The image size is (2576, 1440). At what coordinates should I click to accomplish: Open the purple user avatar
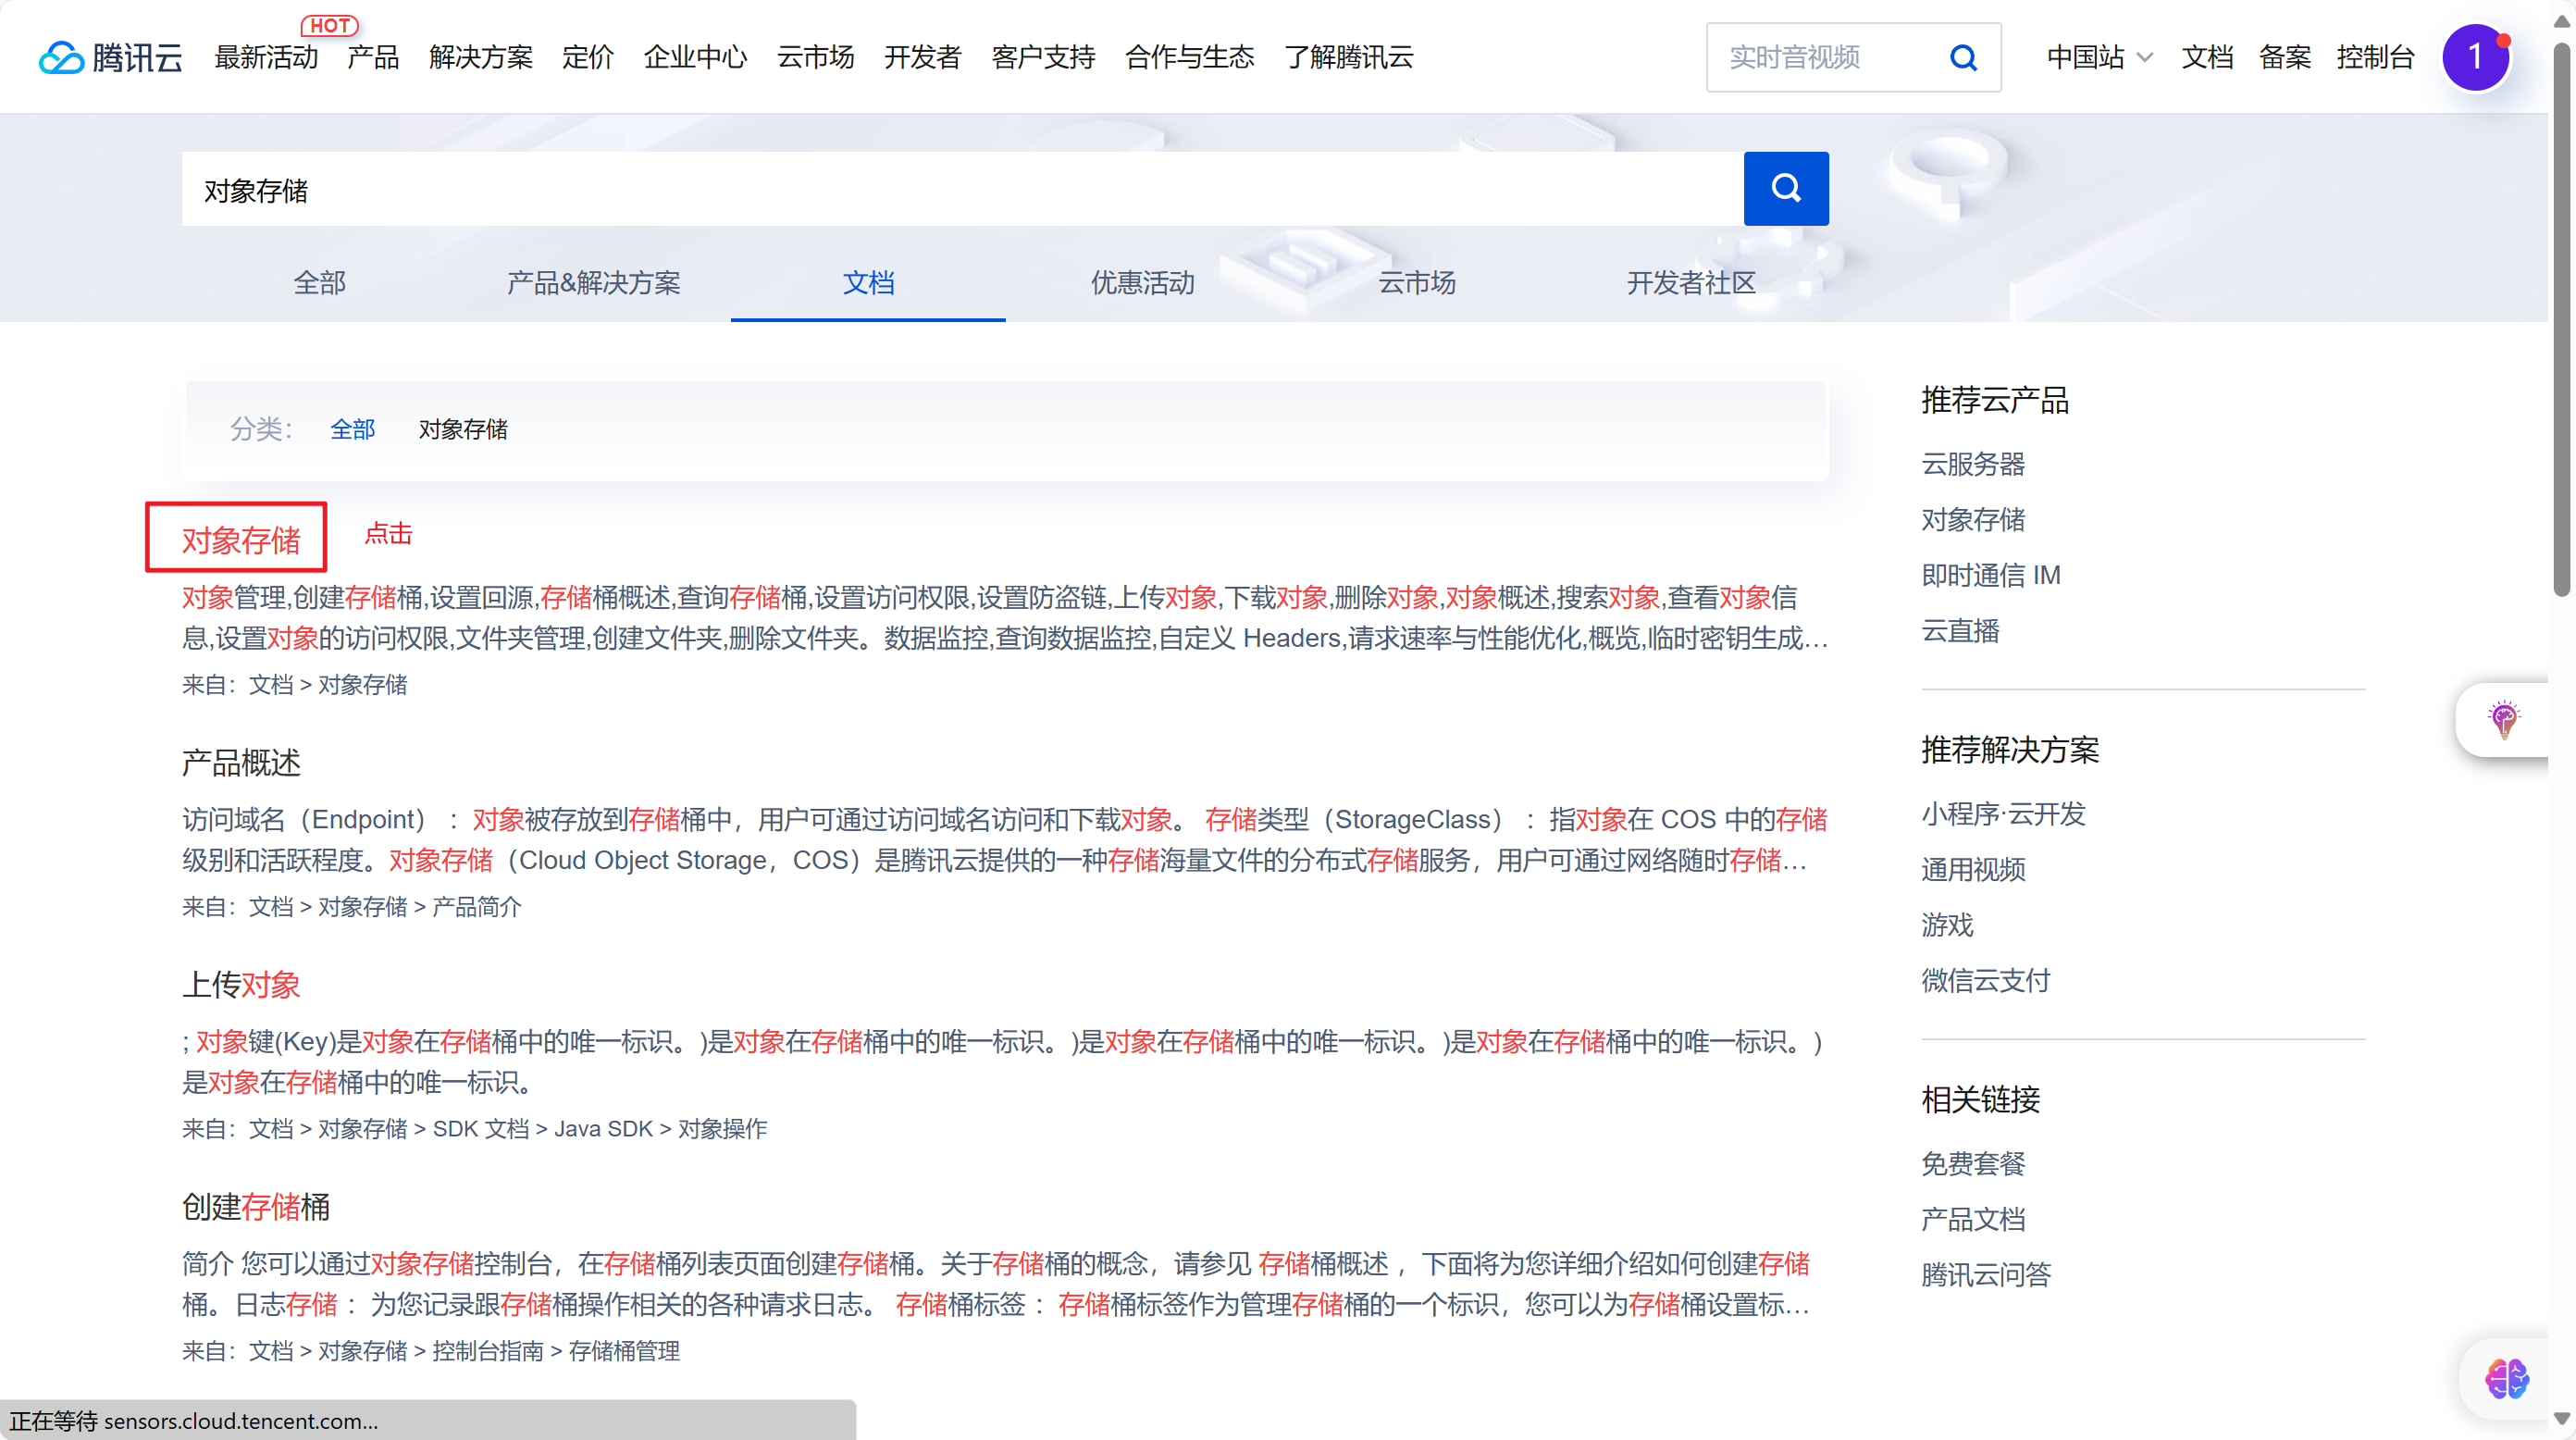pos(2474,57)
